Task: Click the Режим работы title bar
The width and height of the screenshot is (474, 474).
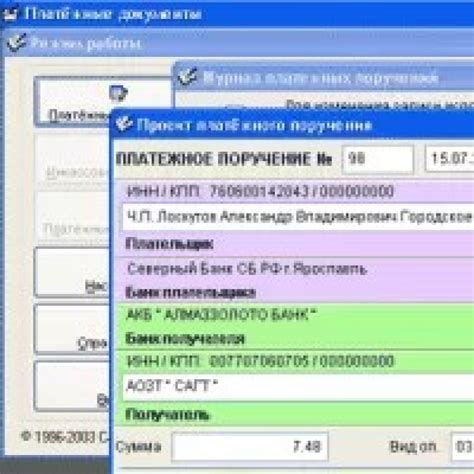Action: pyautogui.click(x=239, y=43)
